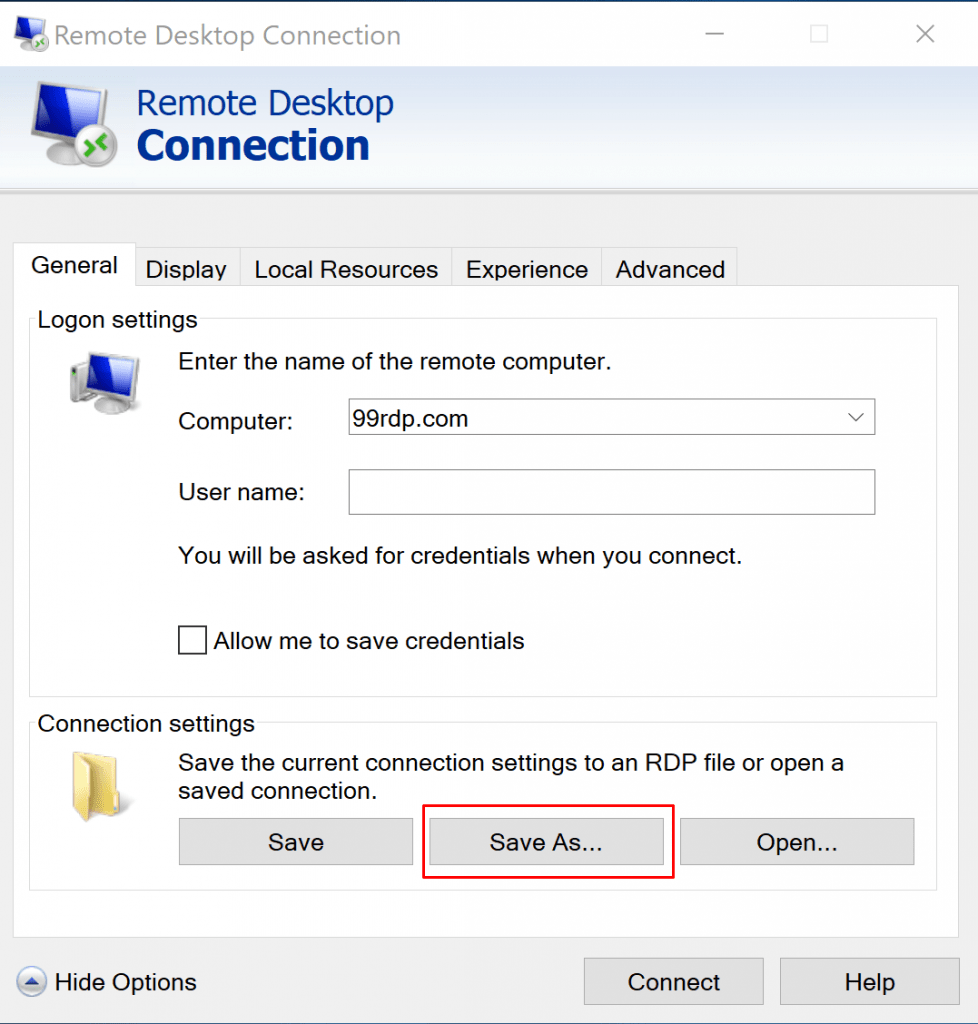Select the Experience tab
Viewport: 978px width, 1024px height.
pyautogui.click(x=527, y=269)
